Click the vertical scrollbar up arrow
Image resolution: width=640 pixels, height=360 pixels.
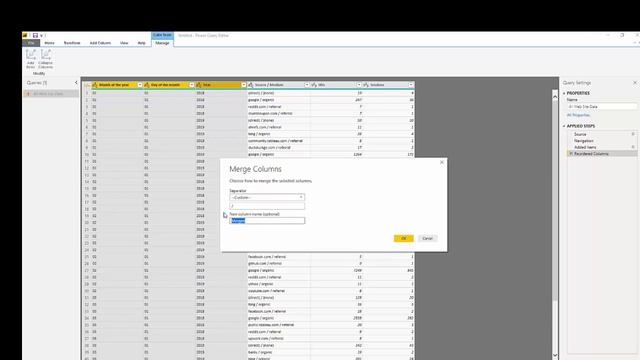coord(555,97)
